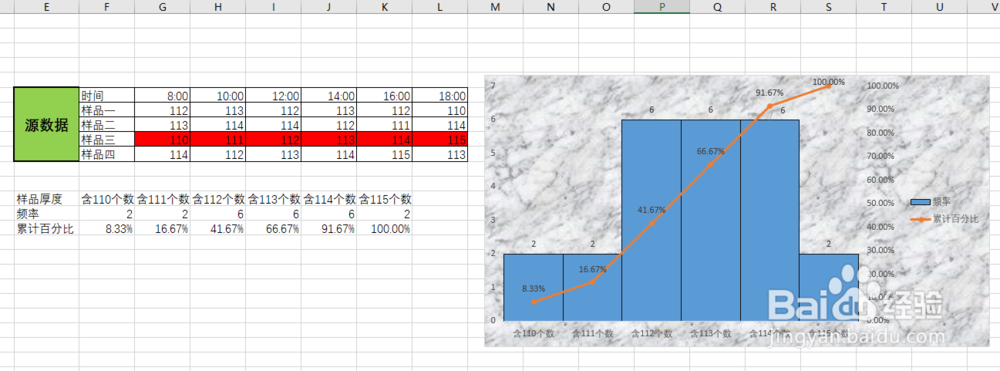
Task: Click the 含111个数 bar in chart
Action: (592, 287)
